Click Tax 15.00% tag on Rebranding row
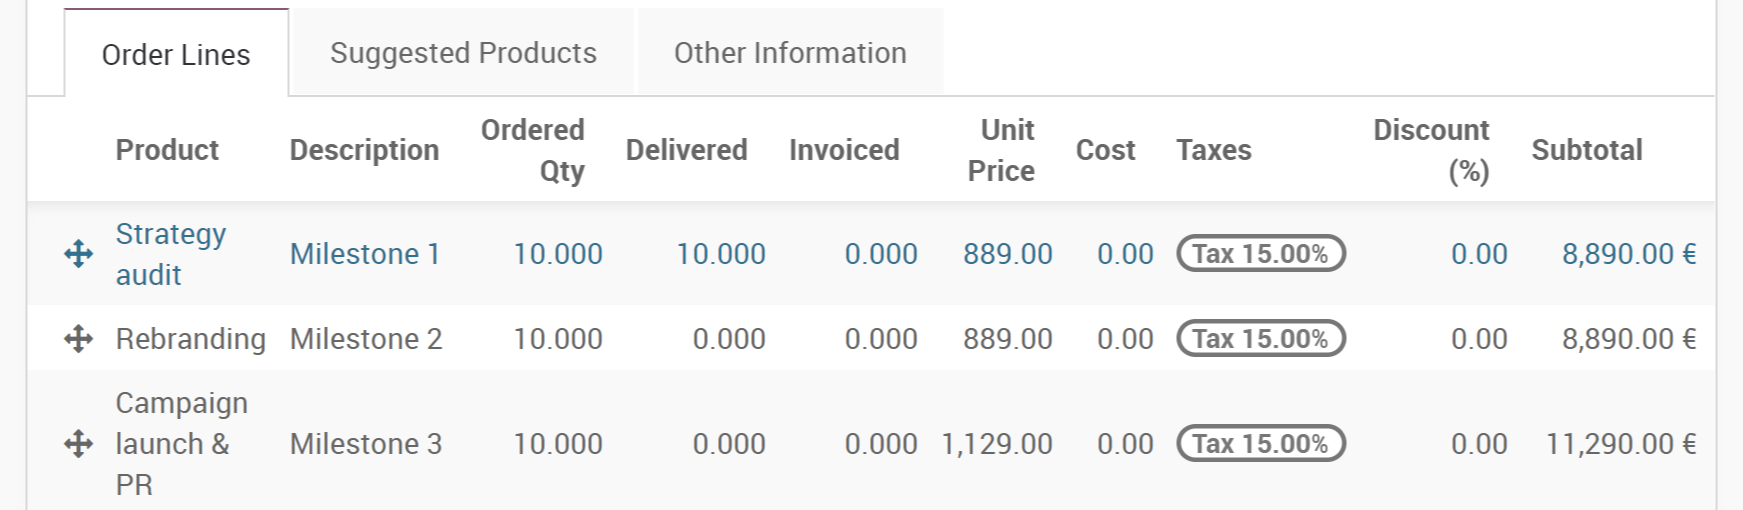The height and width of the screenshot is (510, 1743). (1260, 339)
